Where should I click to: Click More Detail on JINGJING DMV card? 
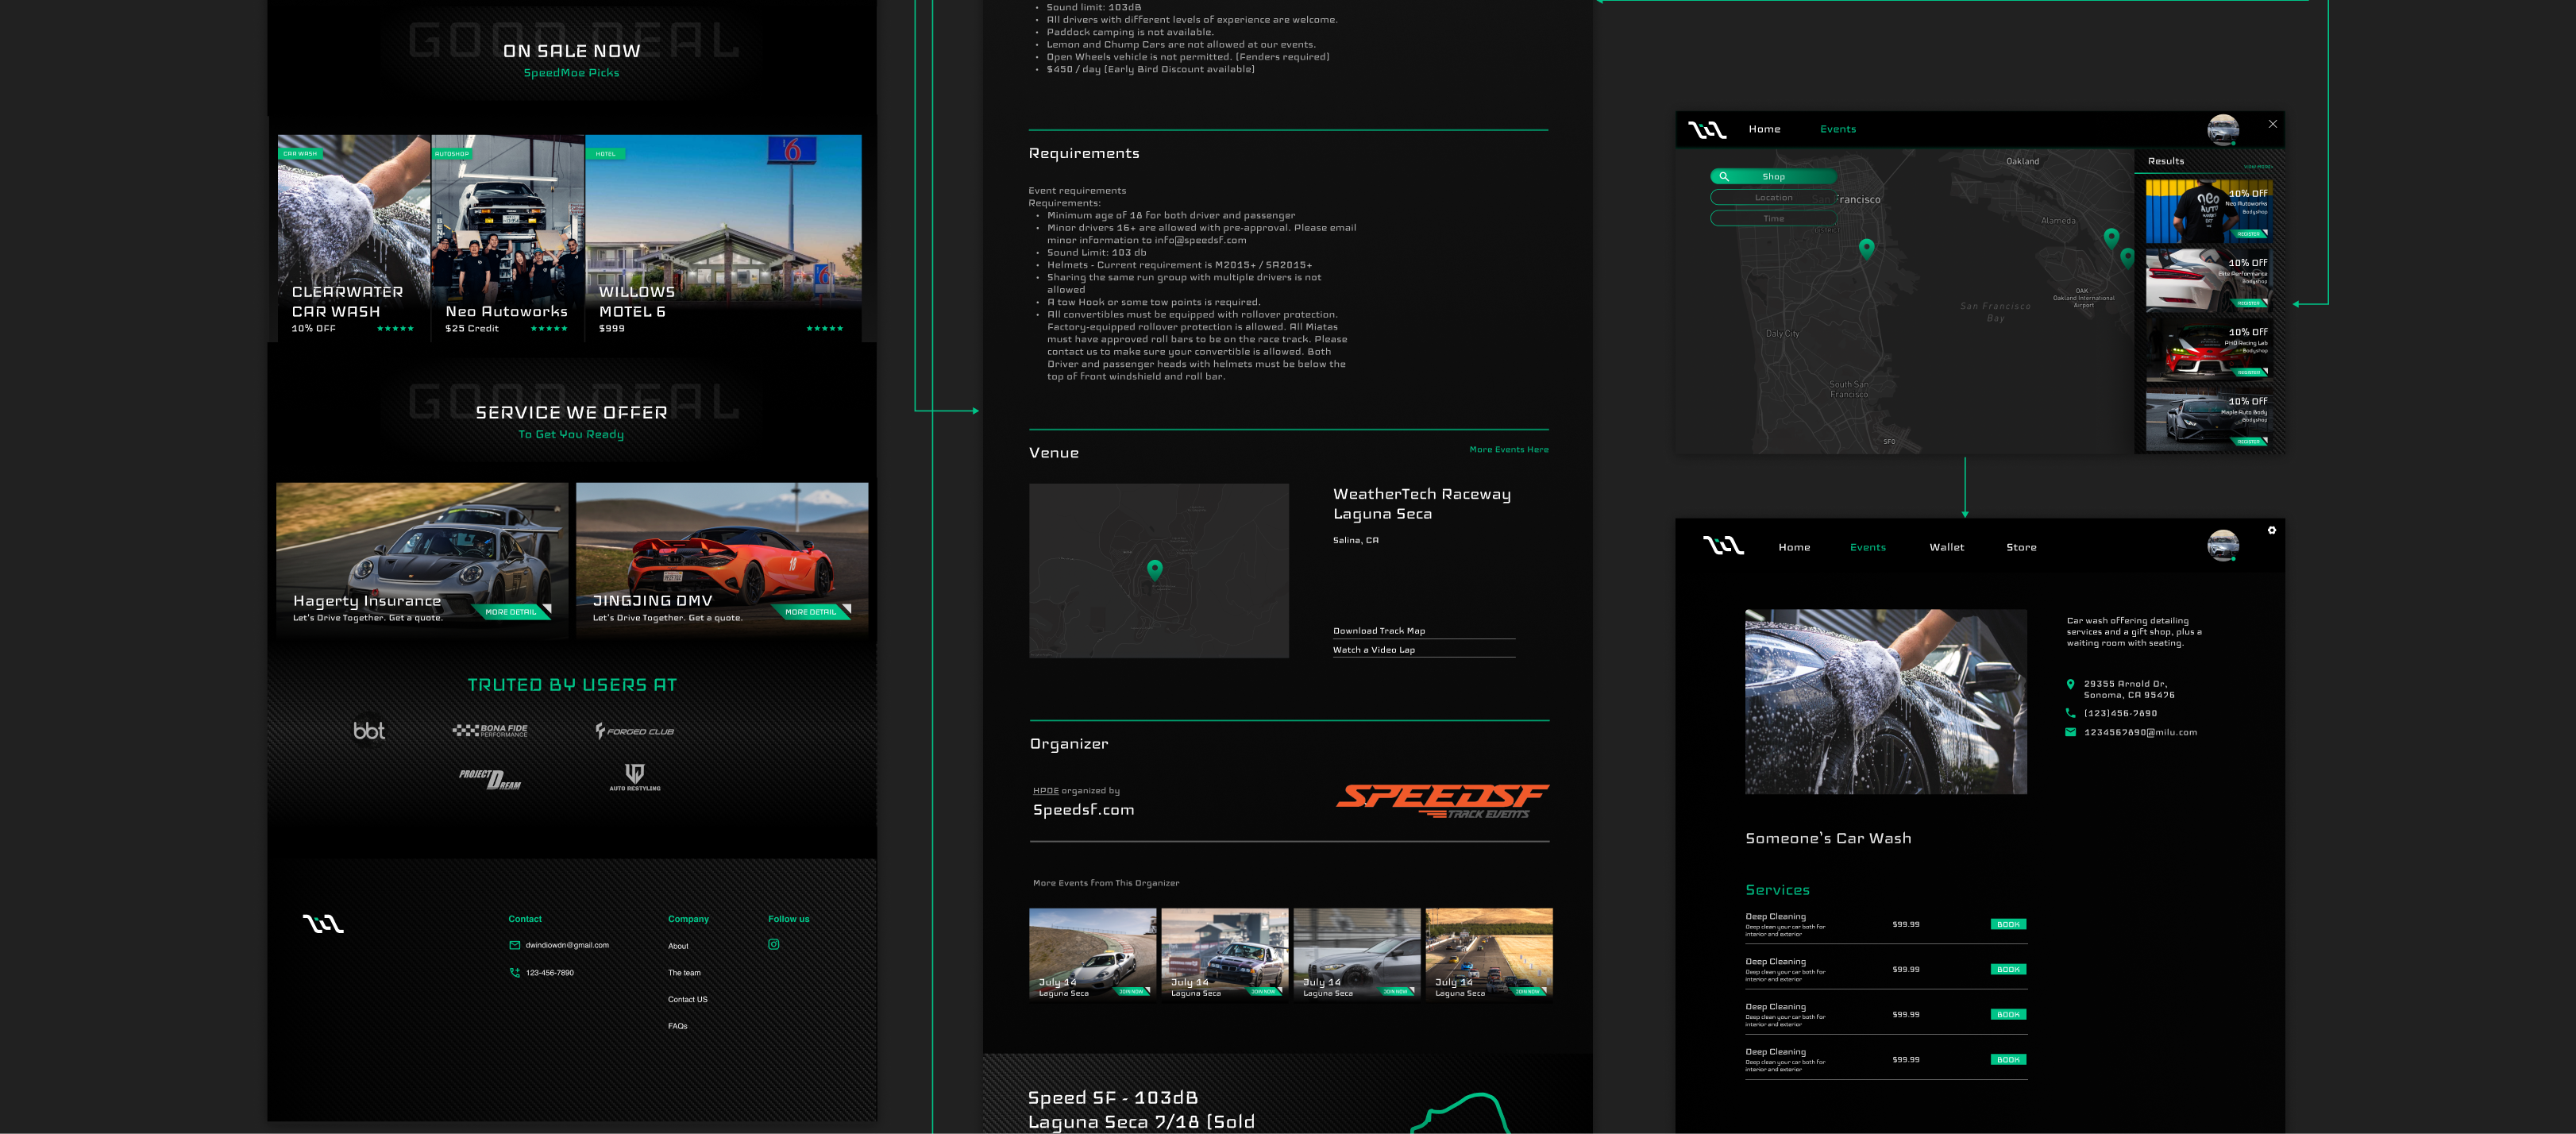pyautogui.click(x=812, y=611)
